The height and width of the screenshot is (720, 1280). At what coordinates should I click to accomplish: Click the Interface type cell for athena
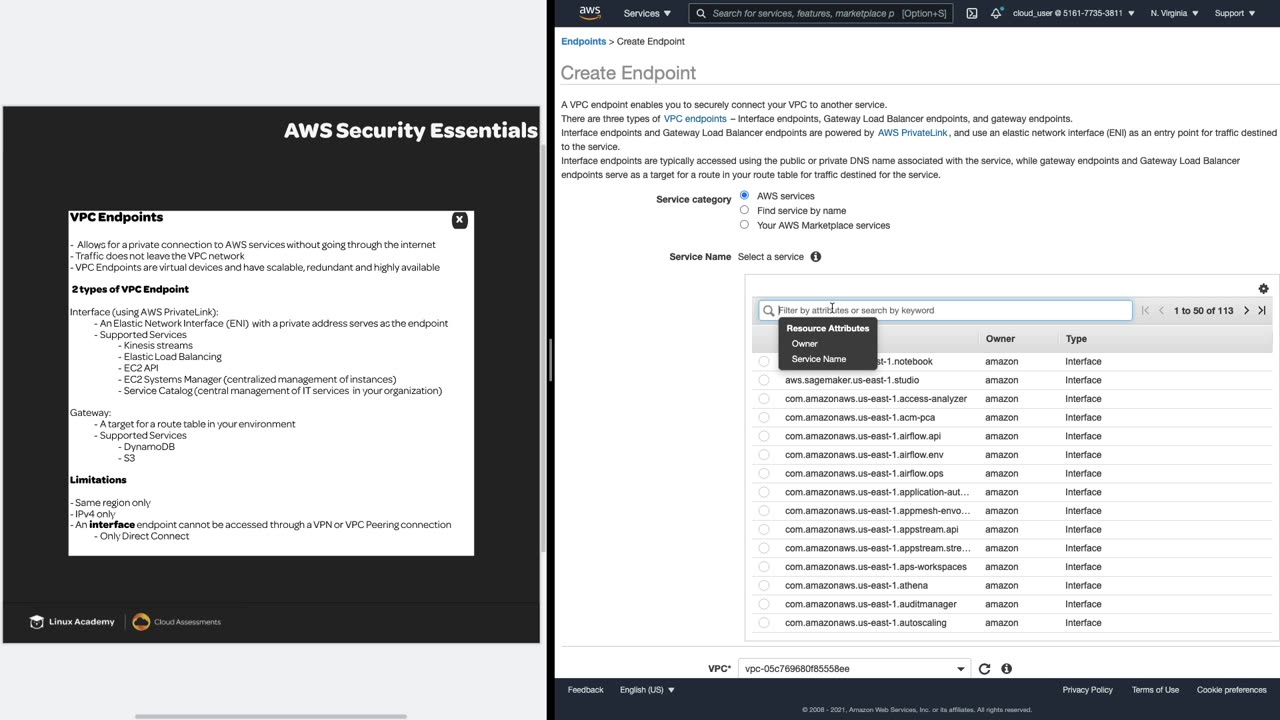1083,586
